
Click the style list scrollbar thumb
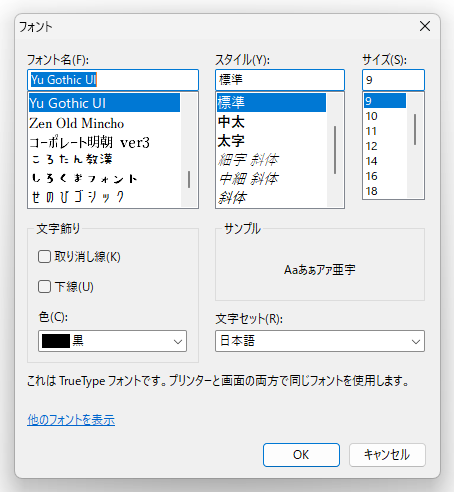pos(335,150)
